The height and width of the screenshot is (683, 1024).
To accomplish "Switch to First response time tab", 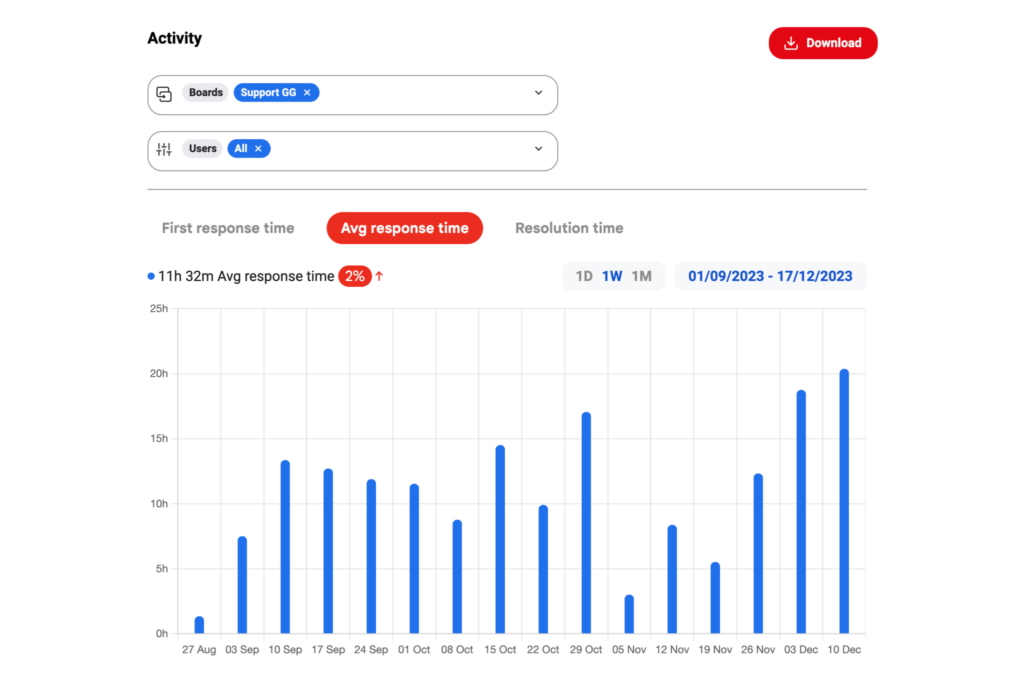I will click(228, 228).
